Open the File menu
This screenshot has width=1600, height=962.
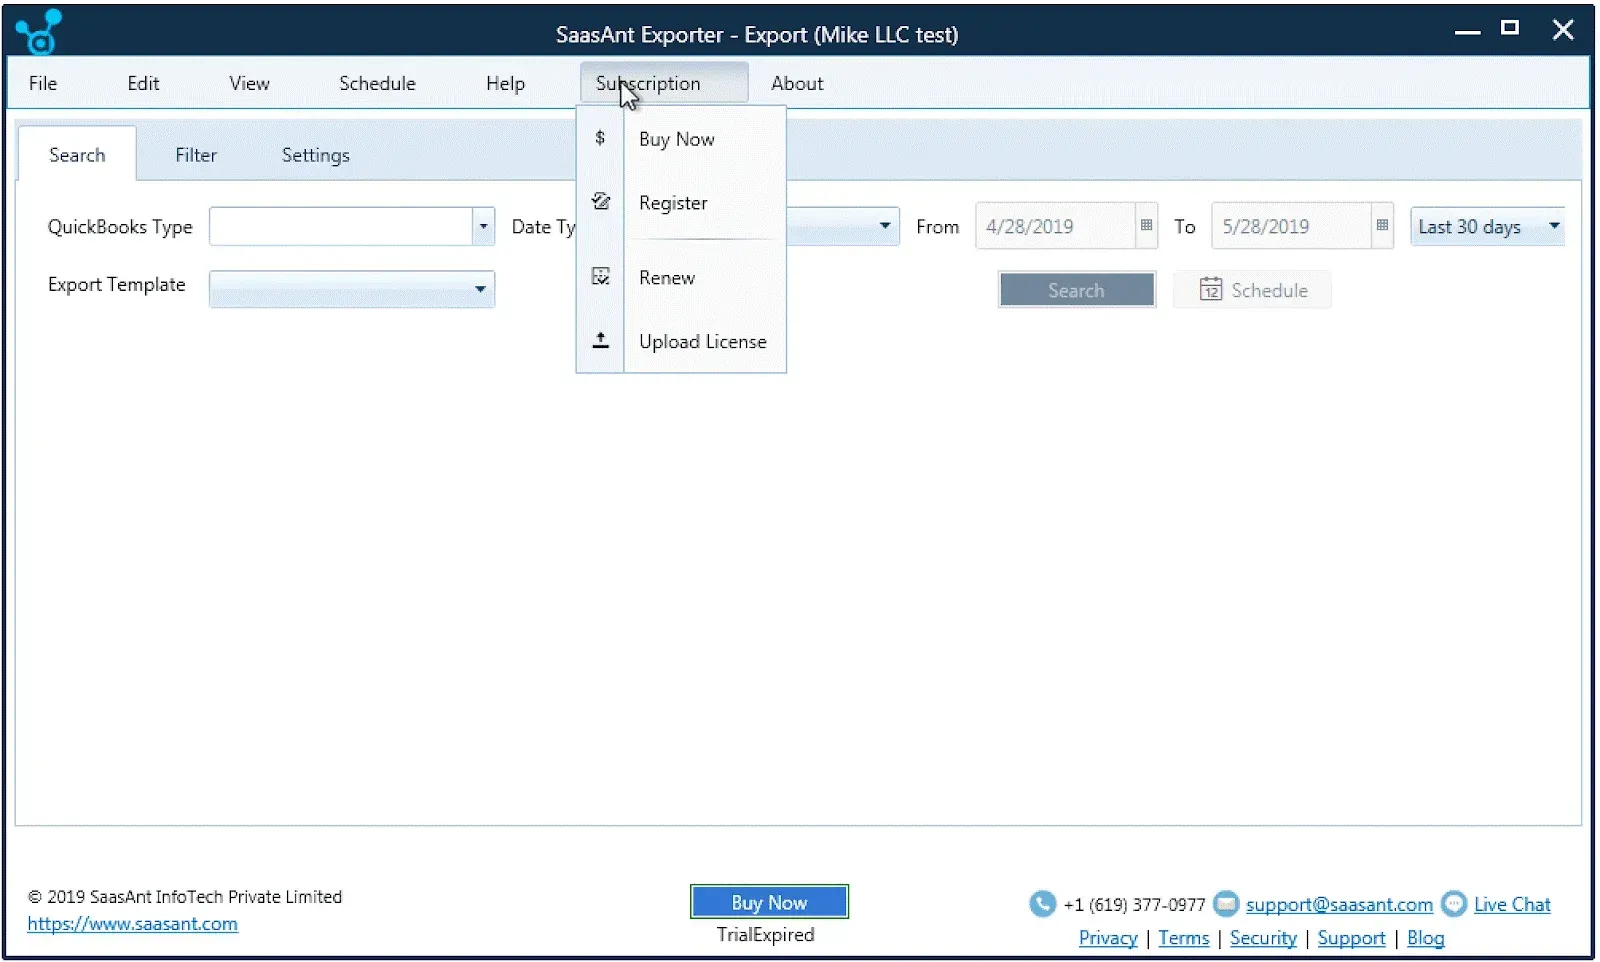43,83
